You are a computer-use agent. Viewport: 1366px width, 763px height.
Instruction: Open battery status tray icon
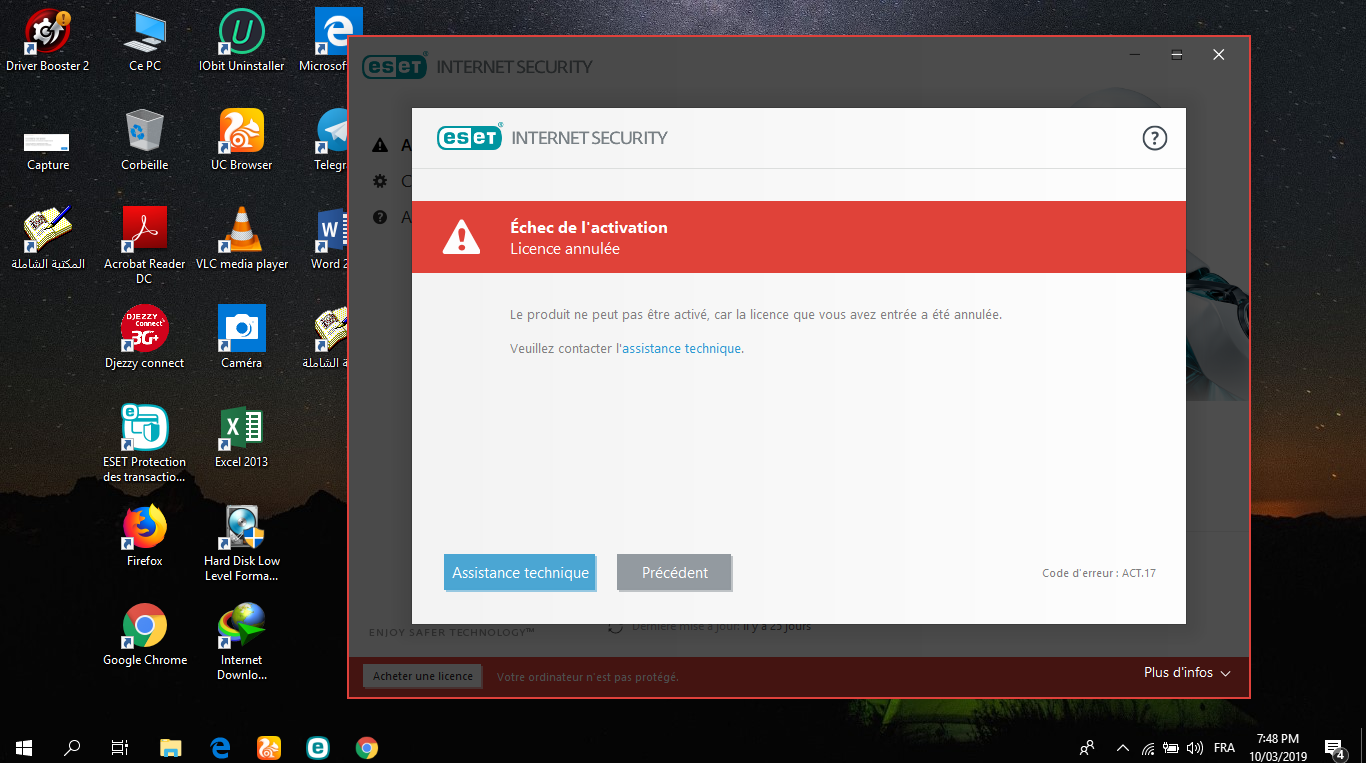click(1171, 747)
